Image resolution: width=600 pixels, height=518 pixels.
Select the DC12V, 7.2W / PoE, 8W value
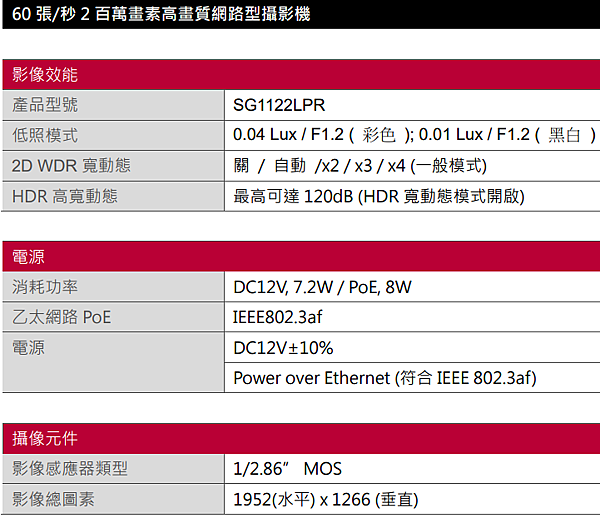click(322, 287)
